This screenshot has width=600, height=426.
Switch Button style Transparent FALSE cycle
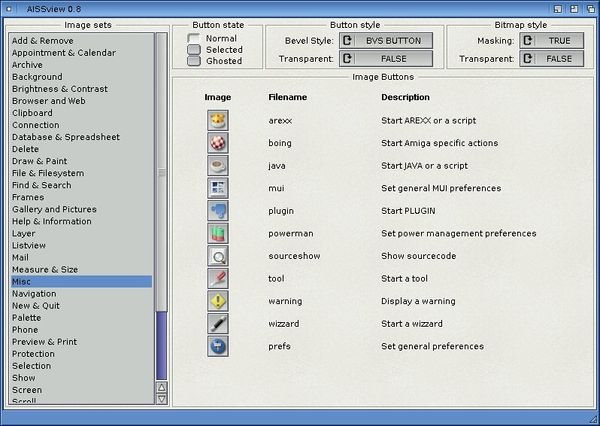(x=386, y=59)
